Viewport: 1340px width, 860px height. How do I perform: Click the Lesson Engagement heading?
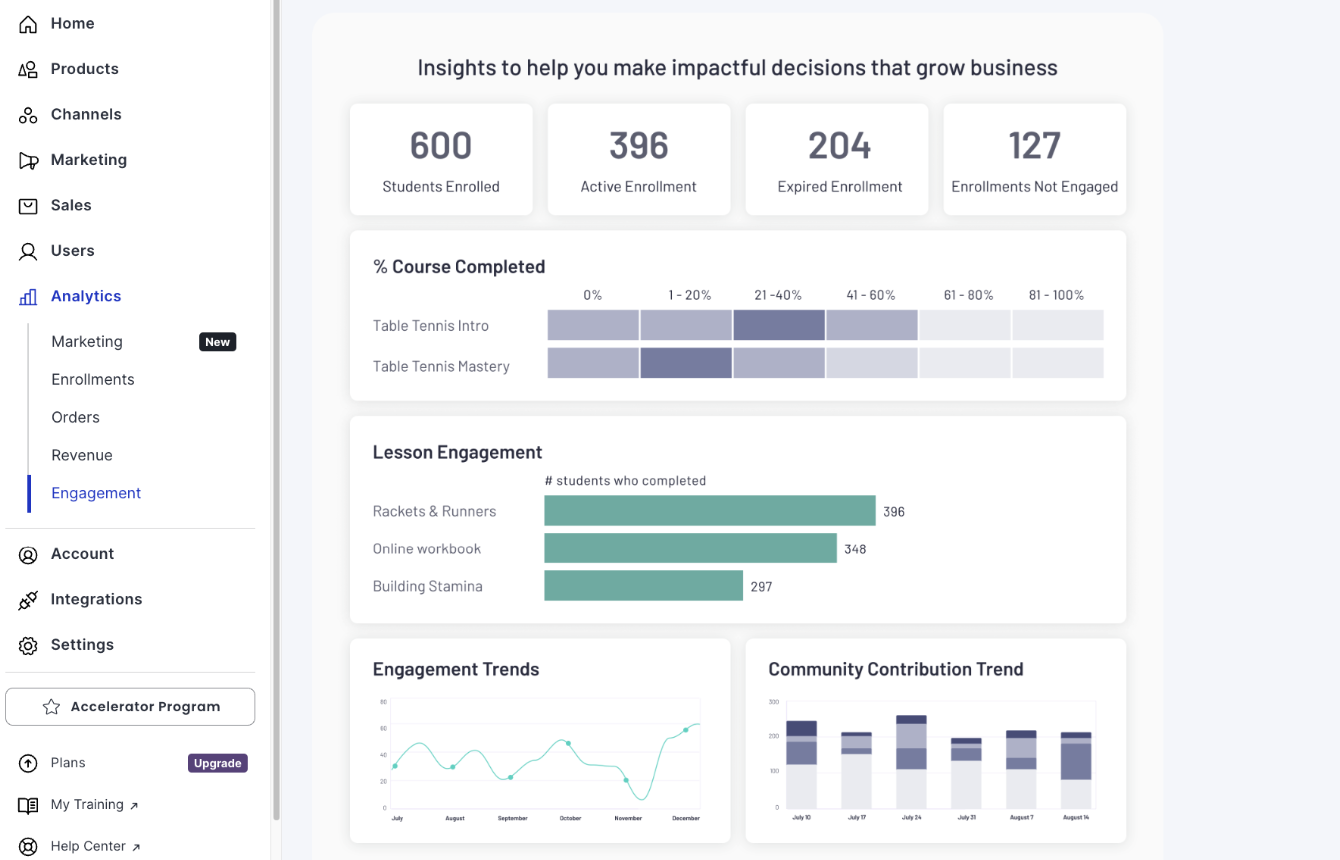click(457, 452)
